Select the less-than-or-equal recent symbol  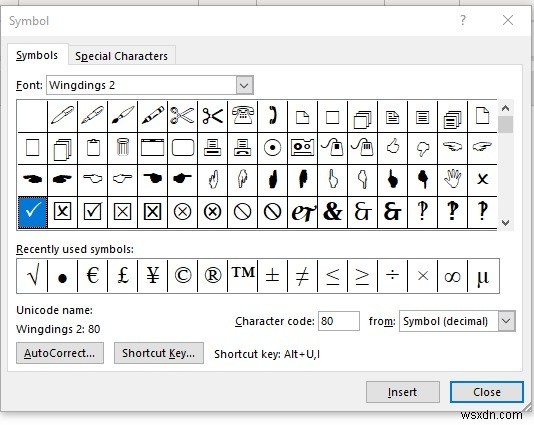point(332,276)
